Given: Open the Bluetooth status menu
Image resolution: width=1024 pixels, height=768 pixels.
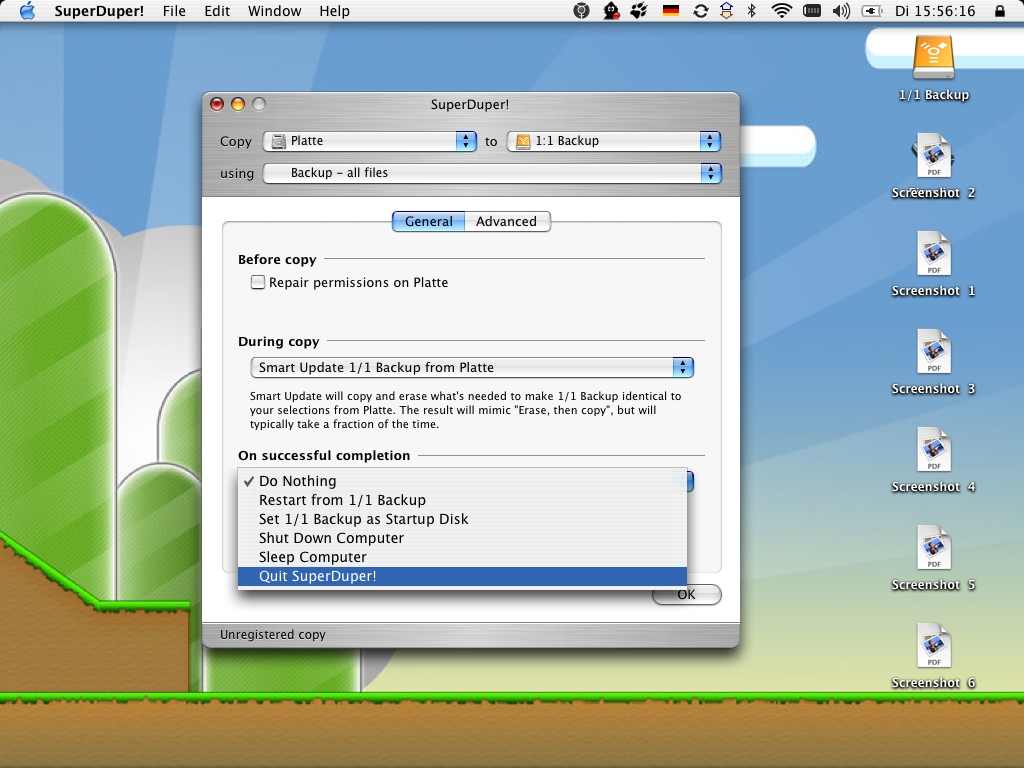Looking at the screenshot, I should (x=752, y=11).
